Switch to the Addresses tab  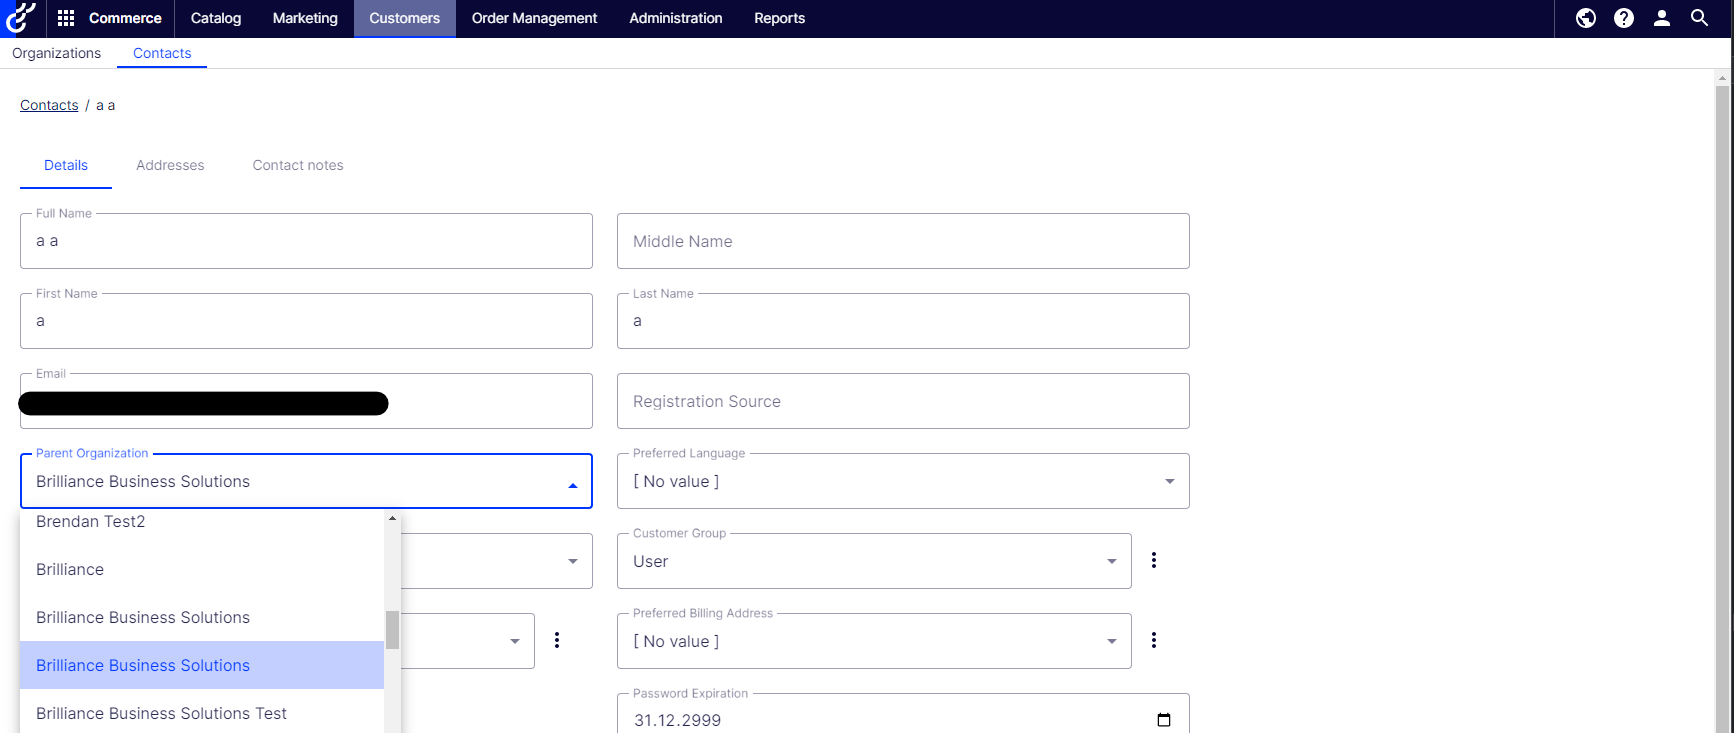click(170, 165)
